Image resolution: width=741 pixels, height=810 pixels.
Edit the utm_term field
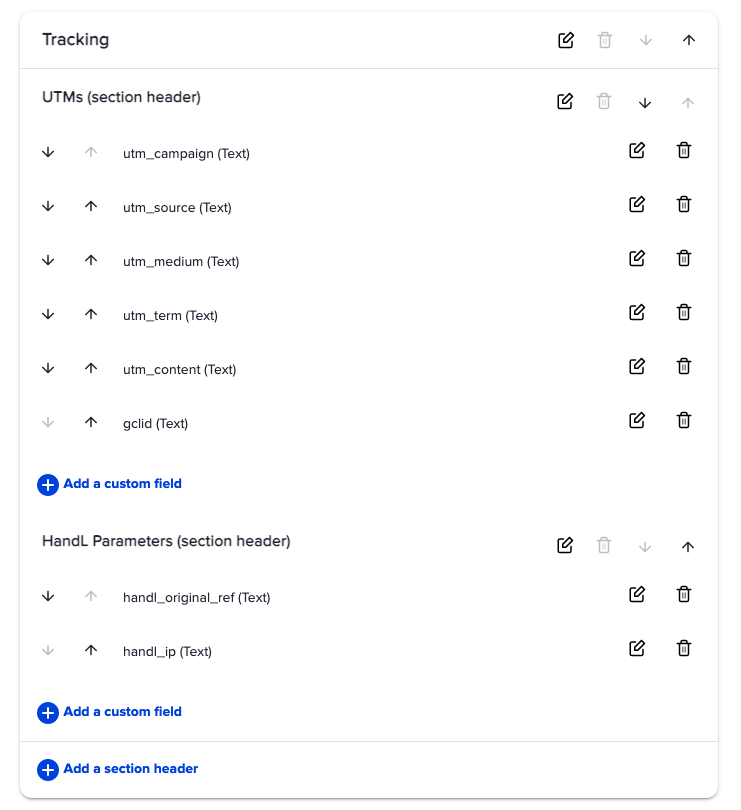[637, 312]
